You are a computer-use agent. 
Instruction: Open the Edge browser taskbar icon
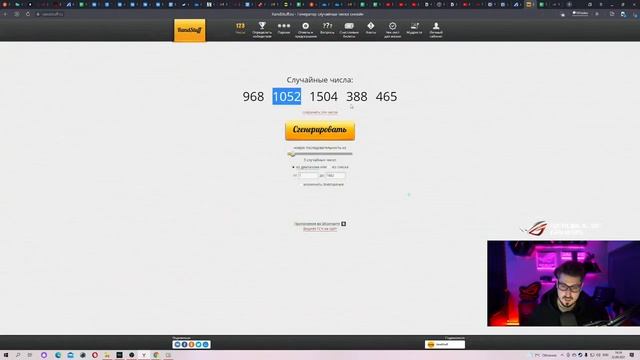(x=58, y=355)
